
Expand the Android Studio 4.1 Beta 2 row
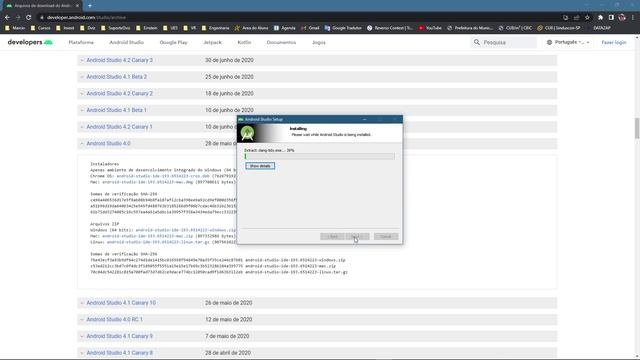(x=317, y=77)
